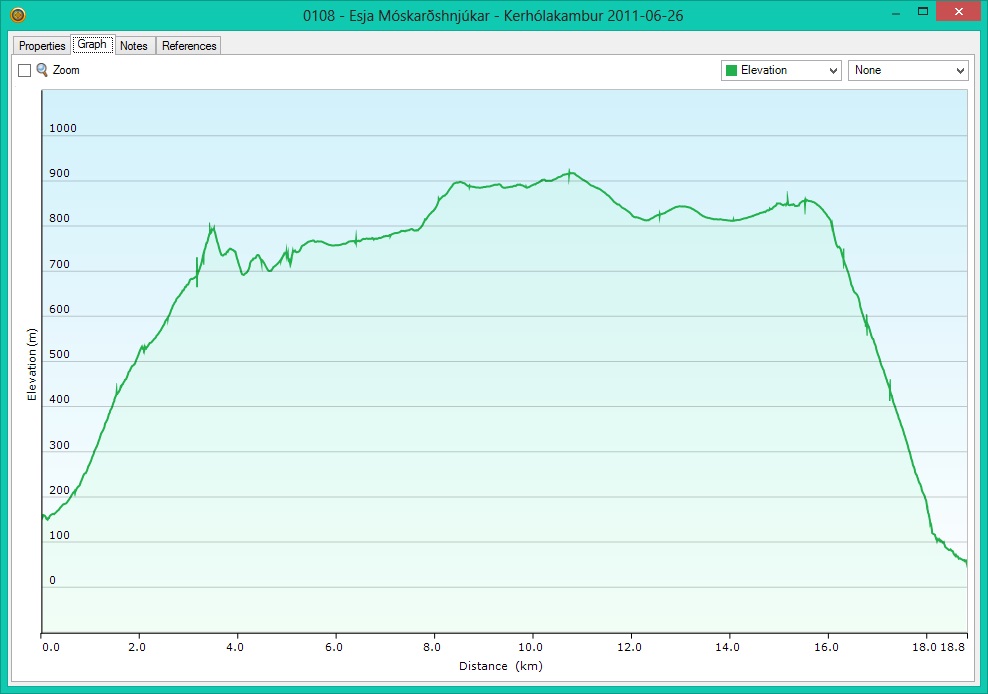The width and height of the screenshot is (988, 694).
Task: Click the 14.0 distance axis label
Action: click(x=727, y=647)
